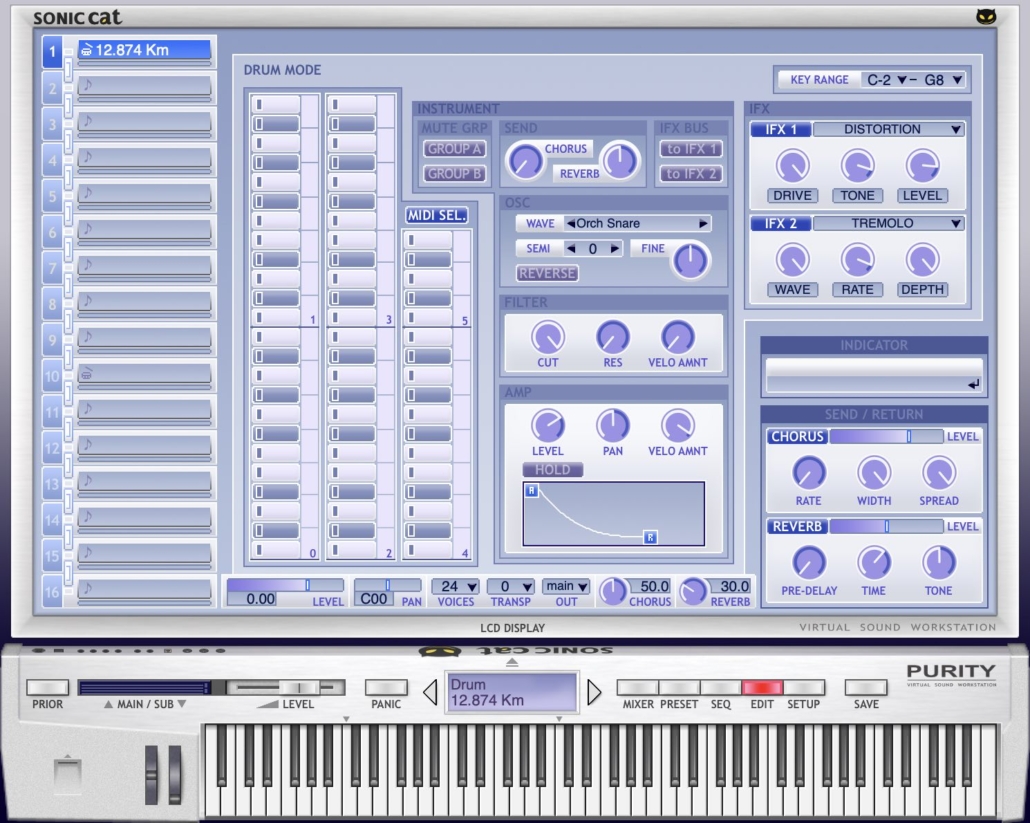Enable GROUP A in the Mute Grp section

[x=455, y=150]
